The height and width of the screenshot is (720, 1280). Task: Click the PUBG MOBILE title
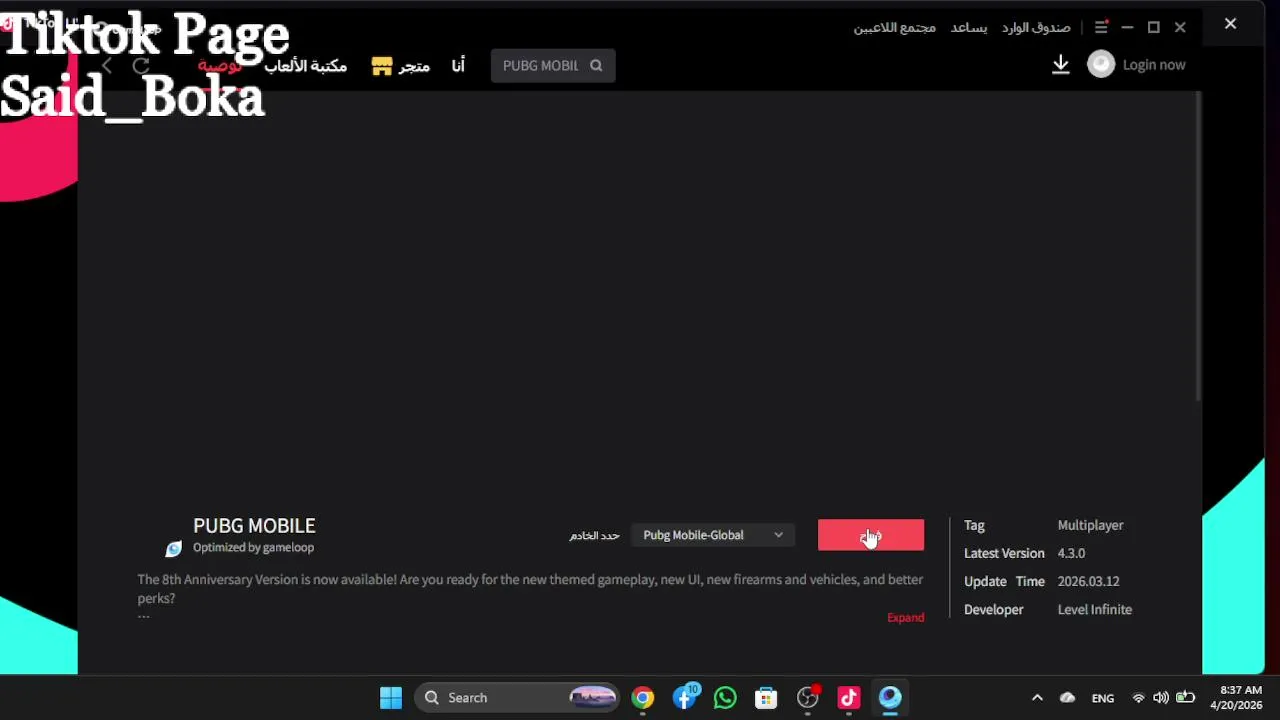click(254, 526)
